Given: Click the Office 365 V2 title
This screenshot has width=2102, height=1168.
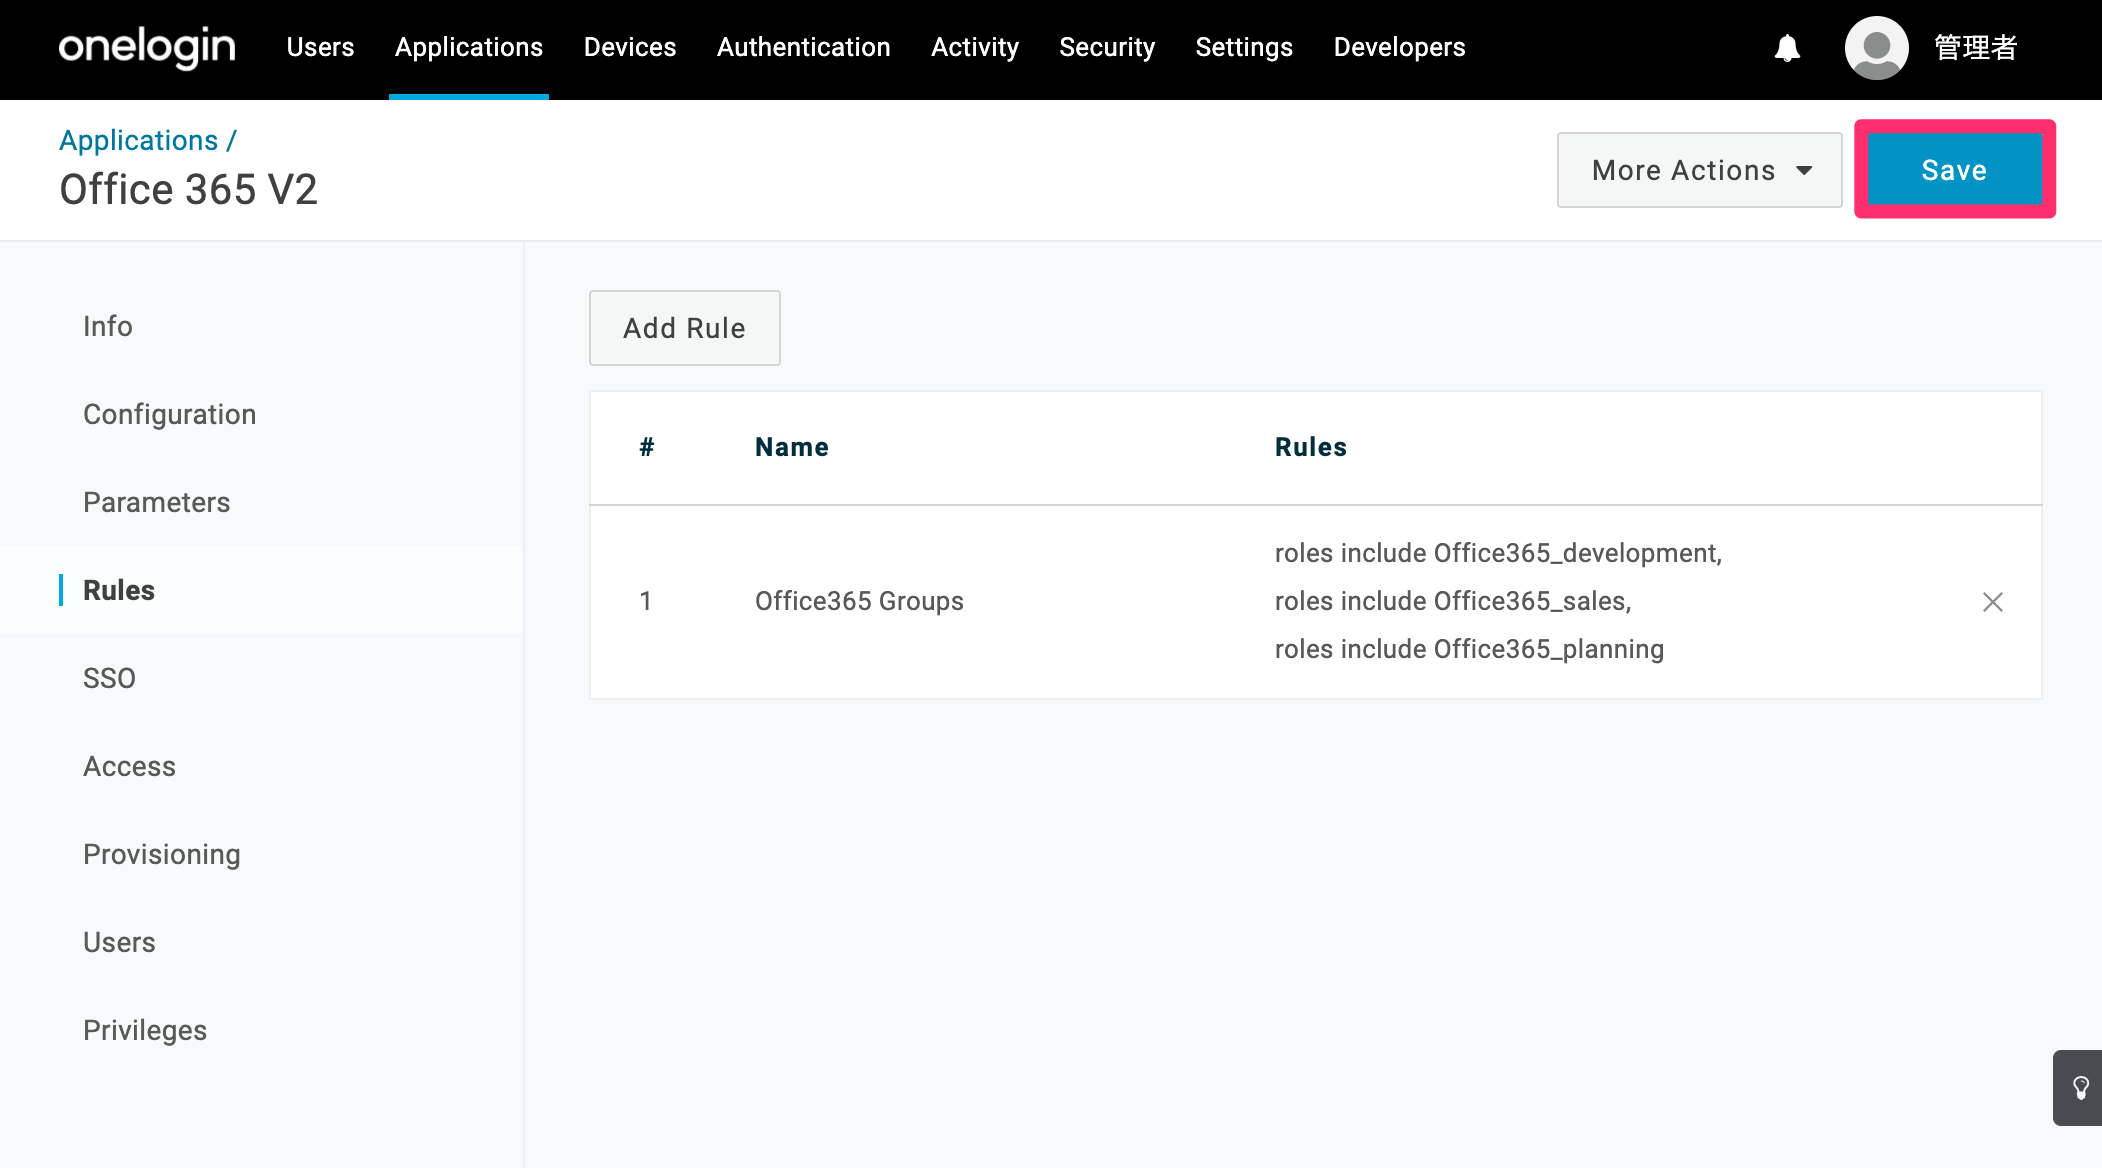Looking at the screenshot, I should point(188,189).
